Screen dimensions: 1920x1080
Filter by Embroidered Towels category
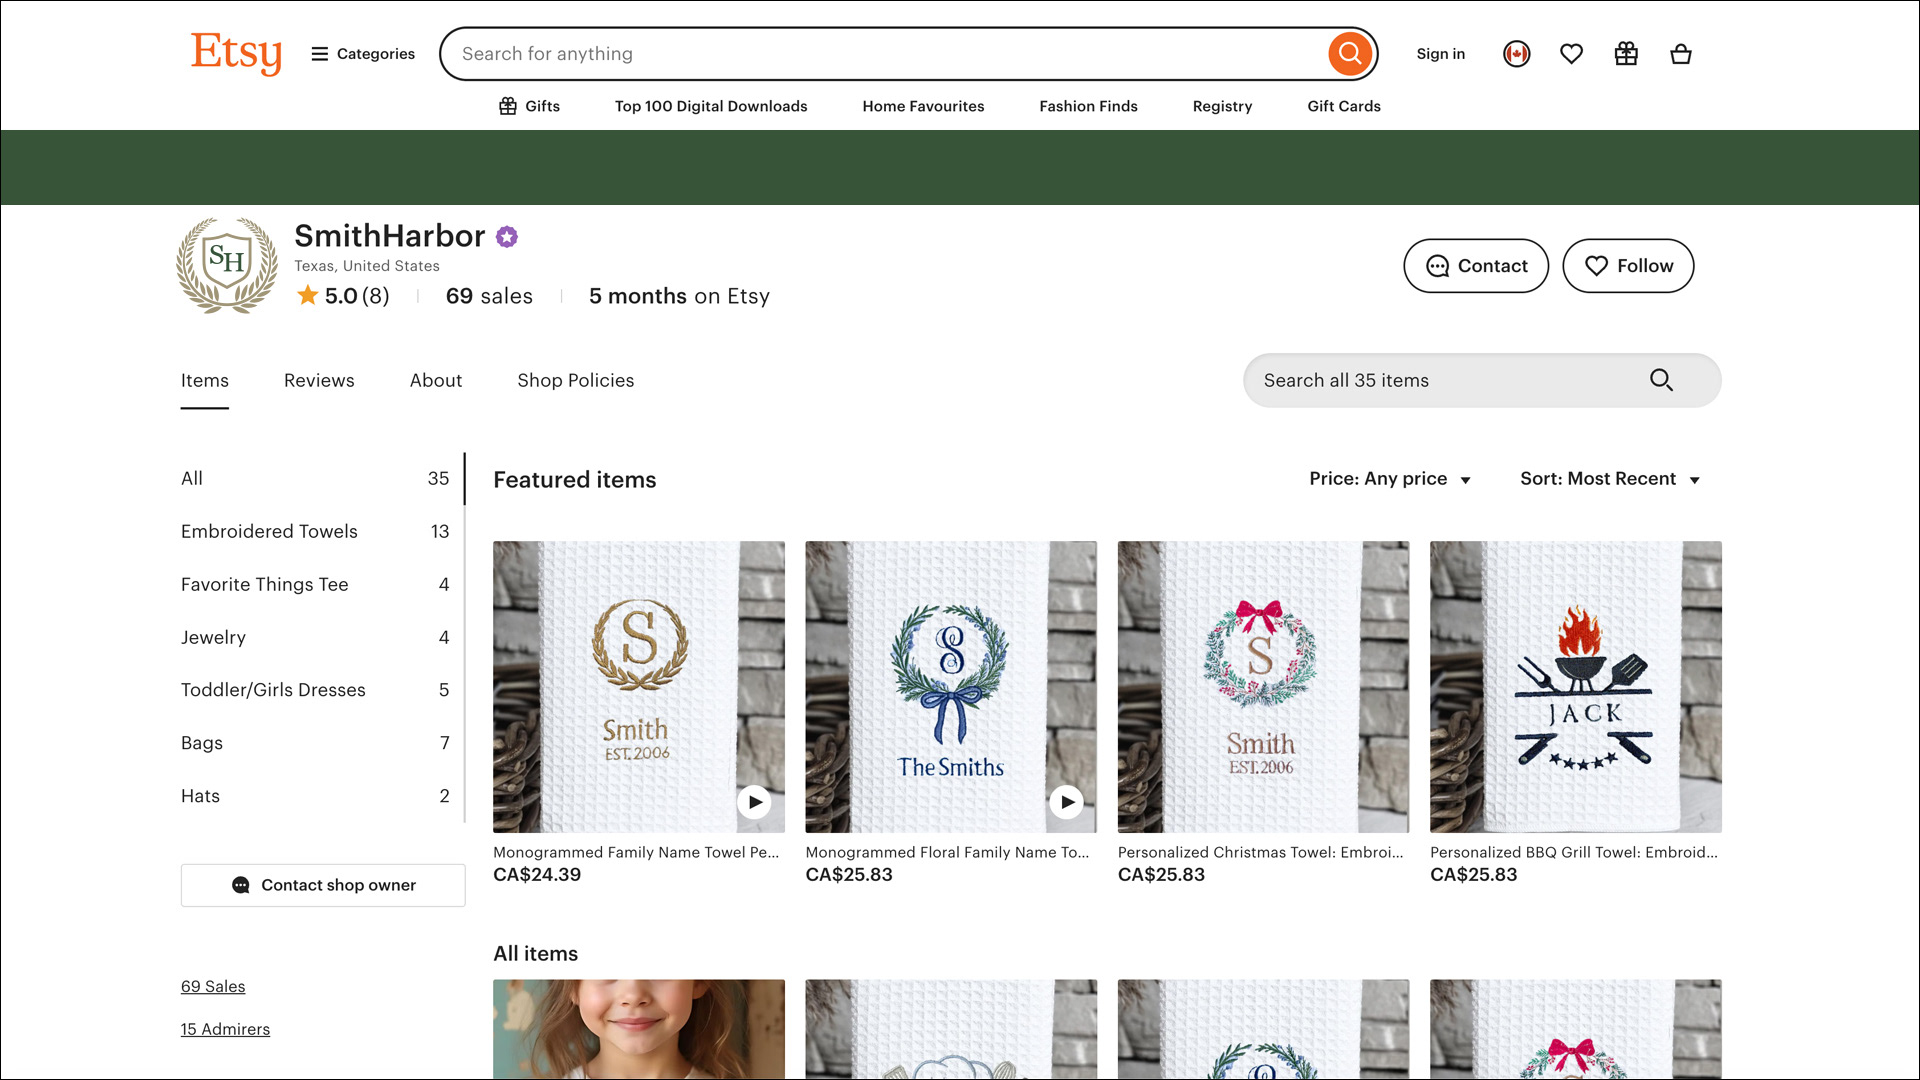(x=269, y=532)
